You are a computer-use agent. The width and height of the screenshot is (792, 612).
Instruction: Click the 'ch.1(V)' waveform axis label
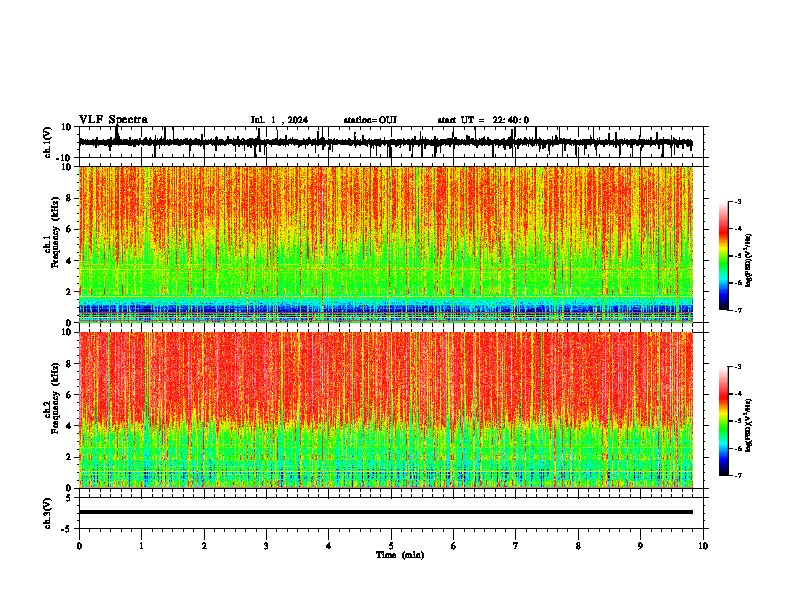[48, 143]
